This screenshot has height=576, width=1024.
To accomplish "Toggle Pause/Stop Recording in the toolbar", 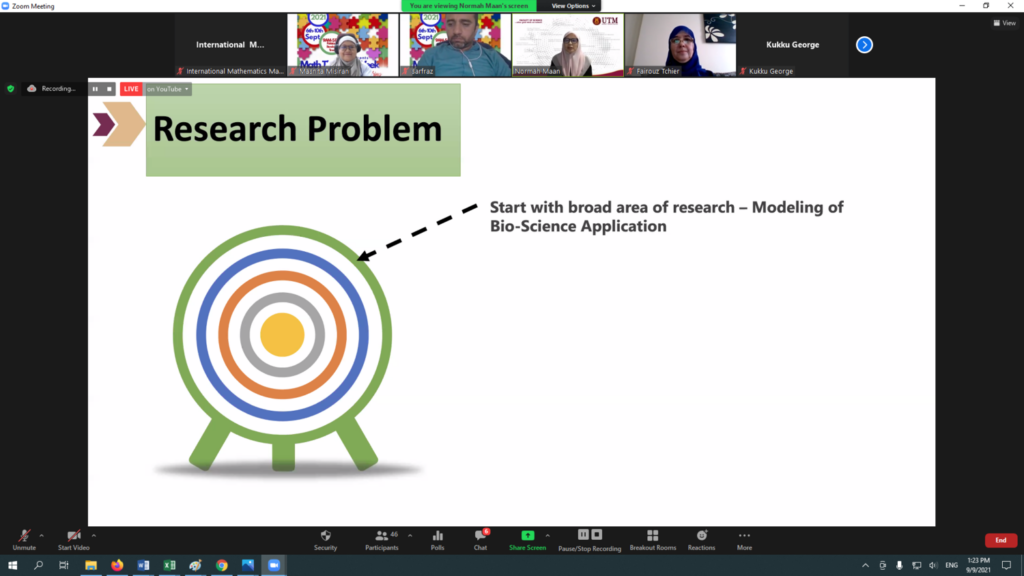I will click(x=590, y=539).
